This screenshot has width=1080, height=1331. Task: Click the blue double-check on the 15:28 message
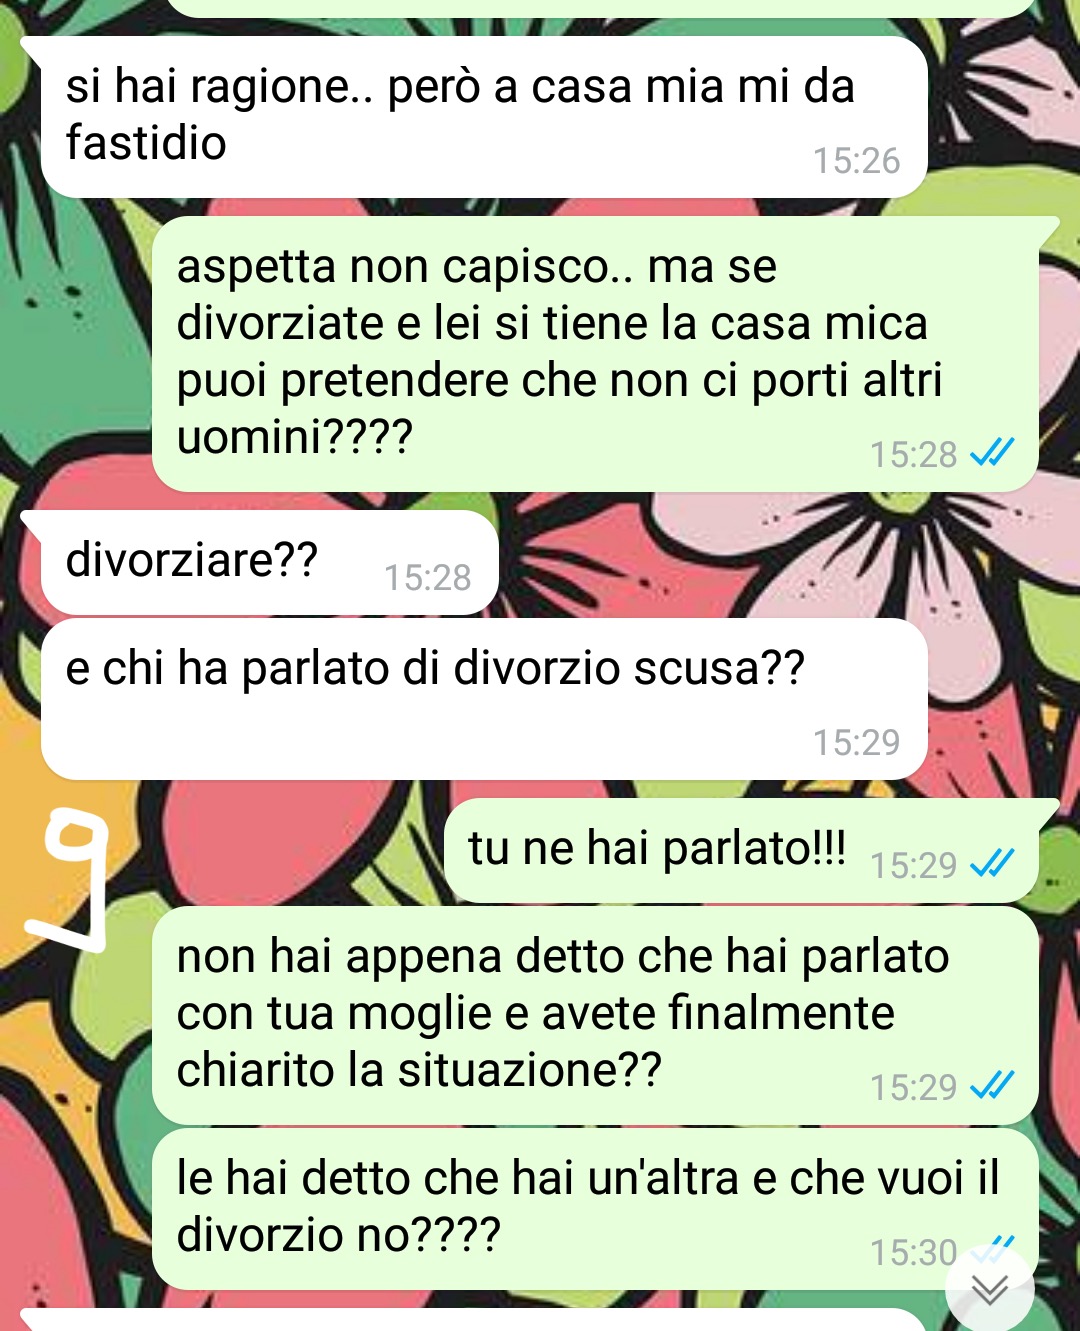pos(992,453)
